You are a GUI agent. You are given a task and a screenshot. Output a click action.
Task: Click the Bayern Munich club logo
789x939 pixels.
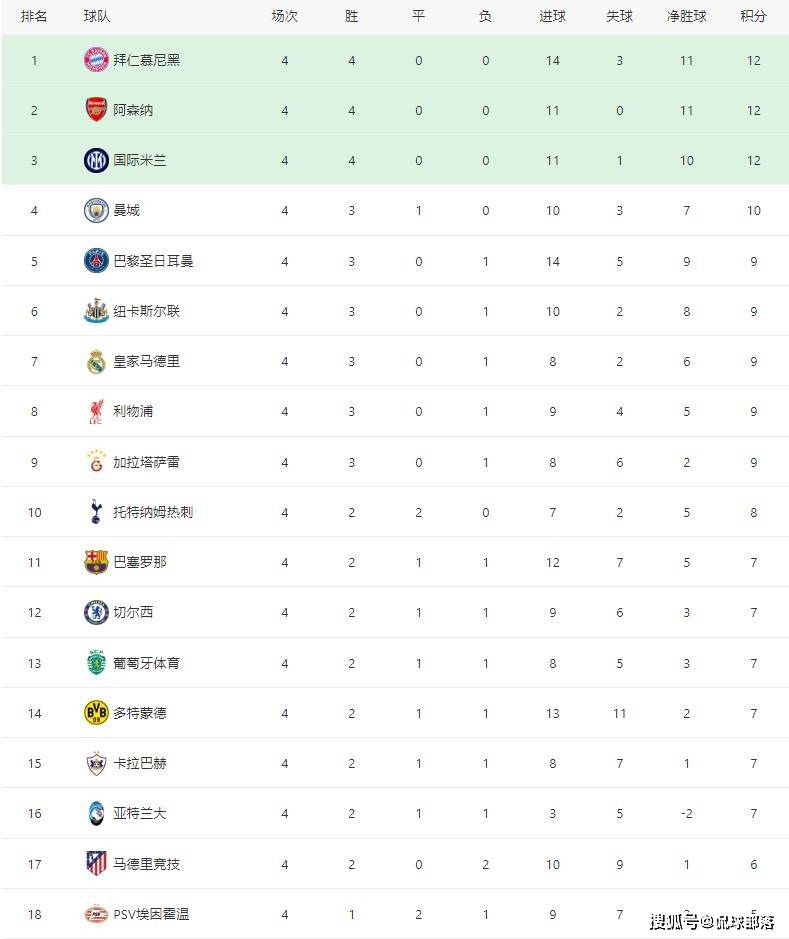96,60
